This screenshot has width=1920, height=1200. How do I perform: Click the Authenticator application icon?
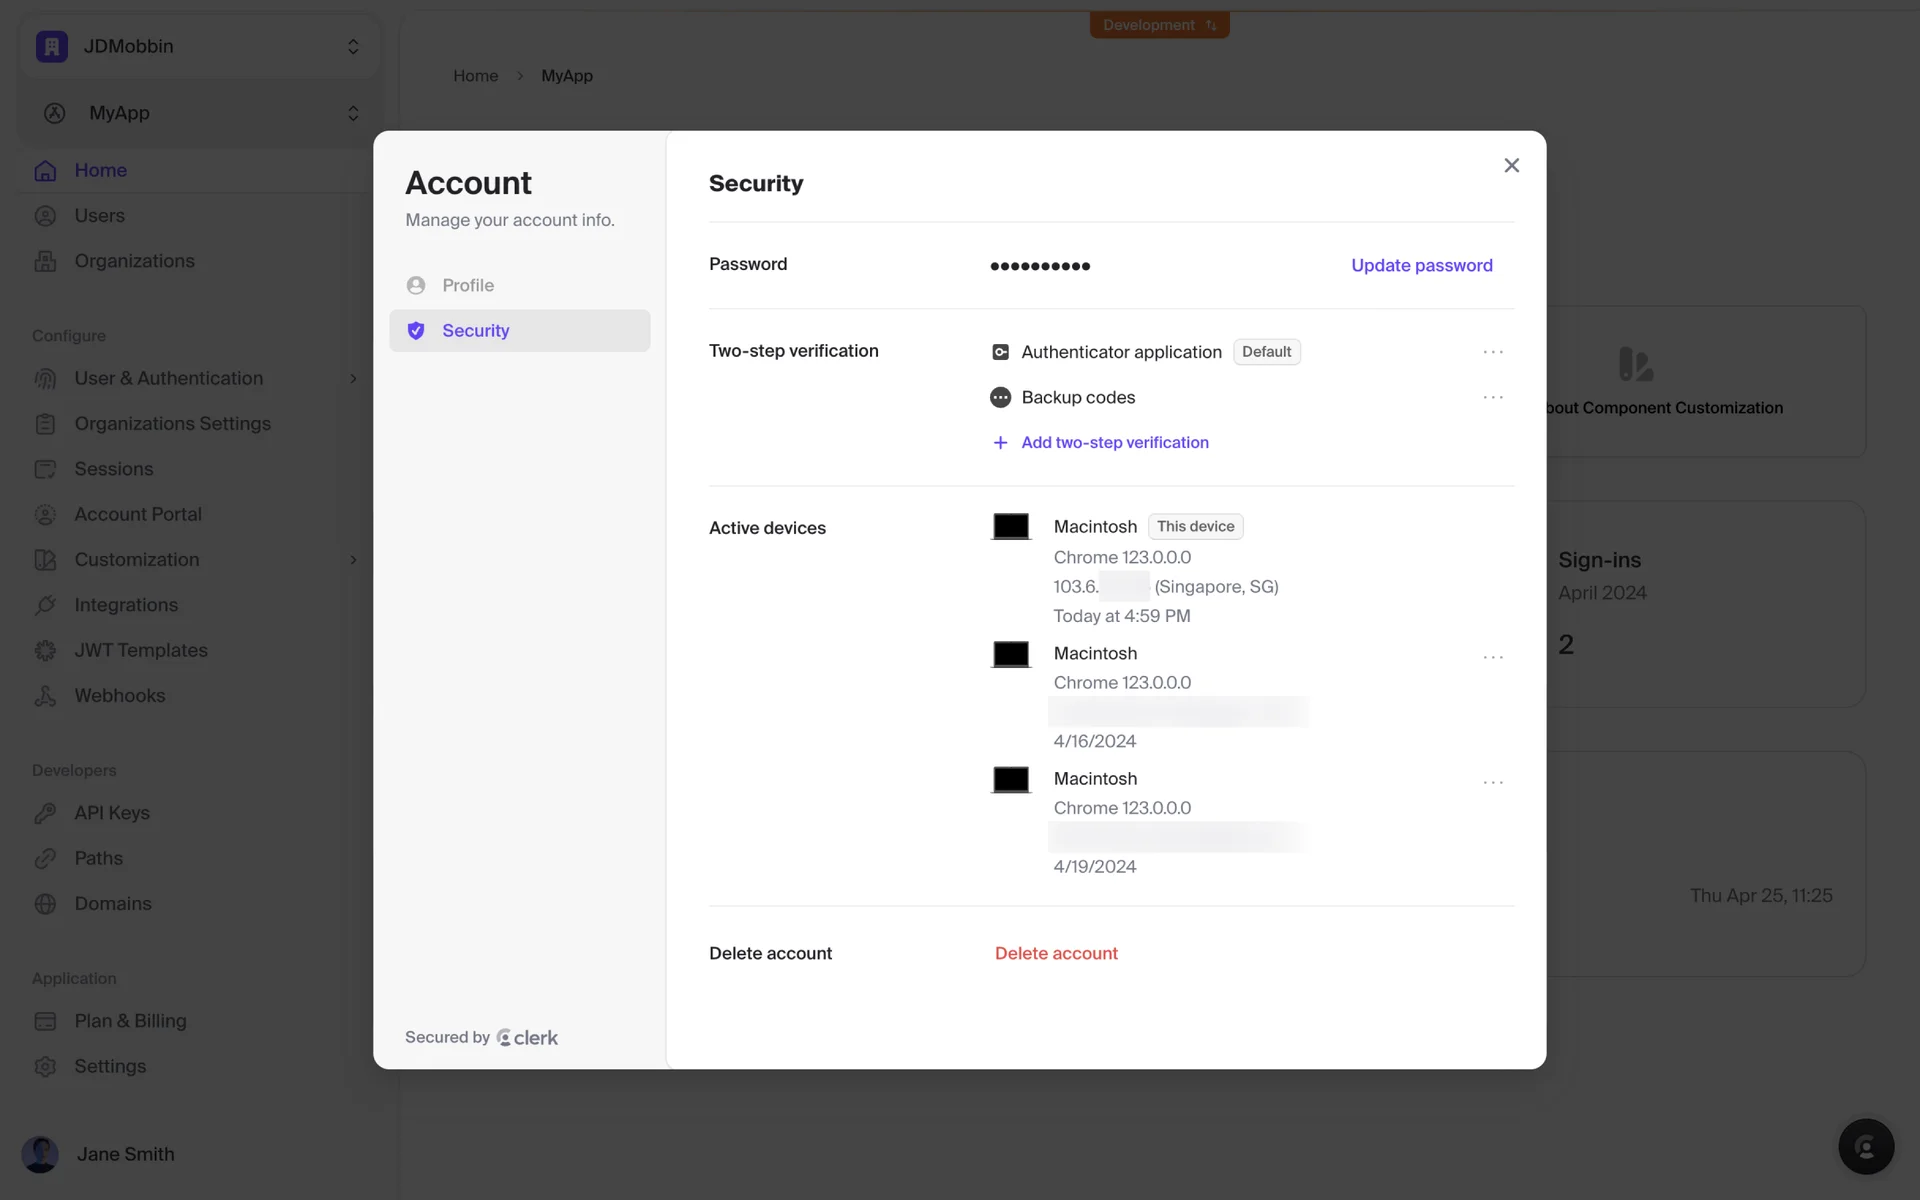coord(1000,352)
